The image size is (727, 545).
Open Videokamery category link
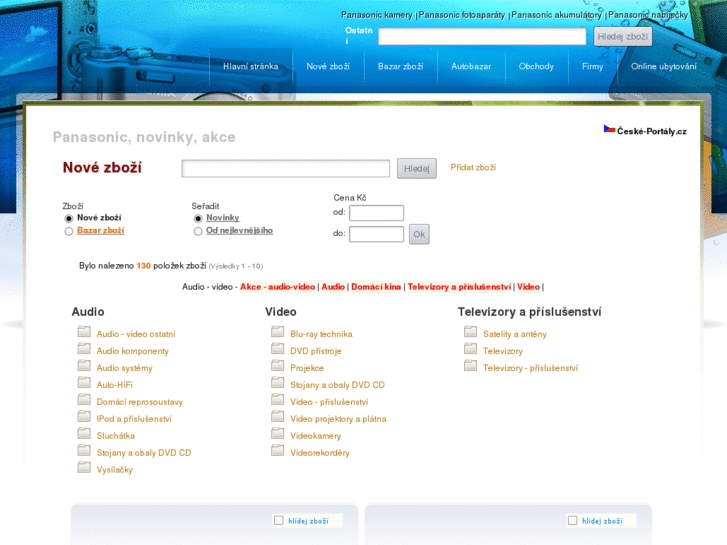pos(316,436)
